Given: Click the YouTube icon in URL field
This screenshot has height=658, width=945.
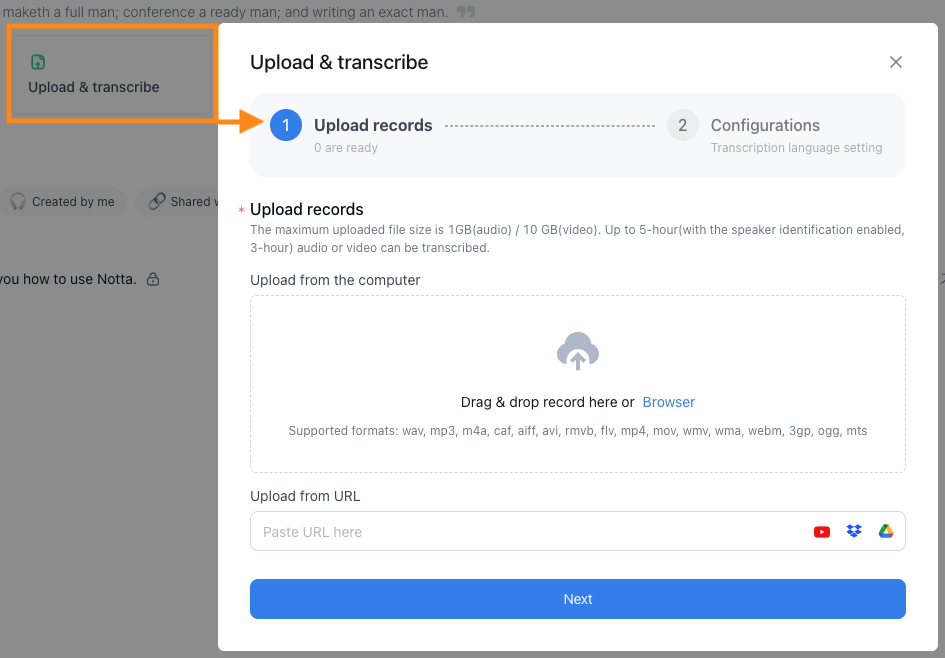Looking at the screenshot, I should 821,531.
